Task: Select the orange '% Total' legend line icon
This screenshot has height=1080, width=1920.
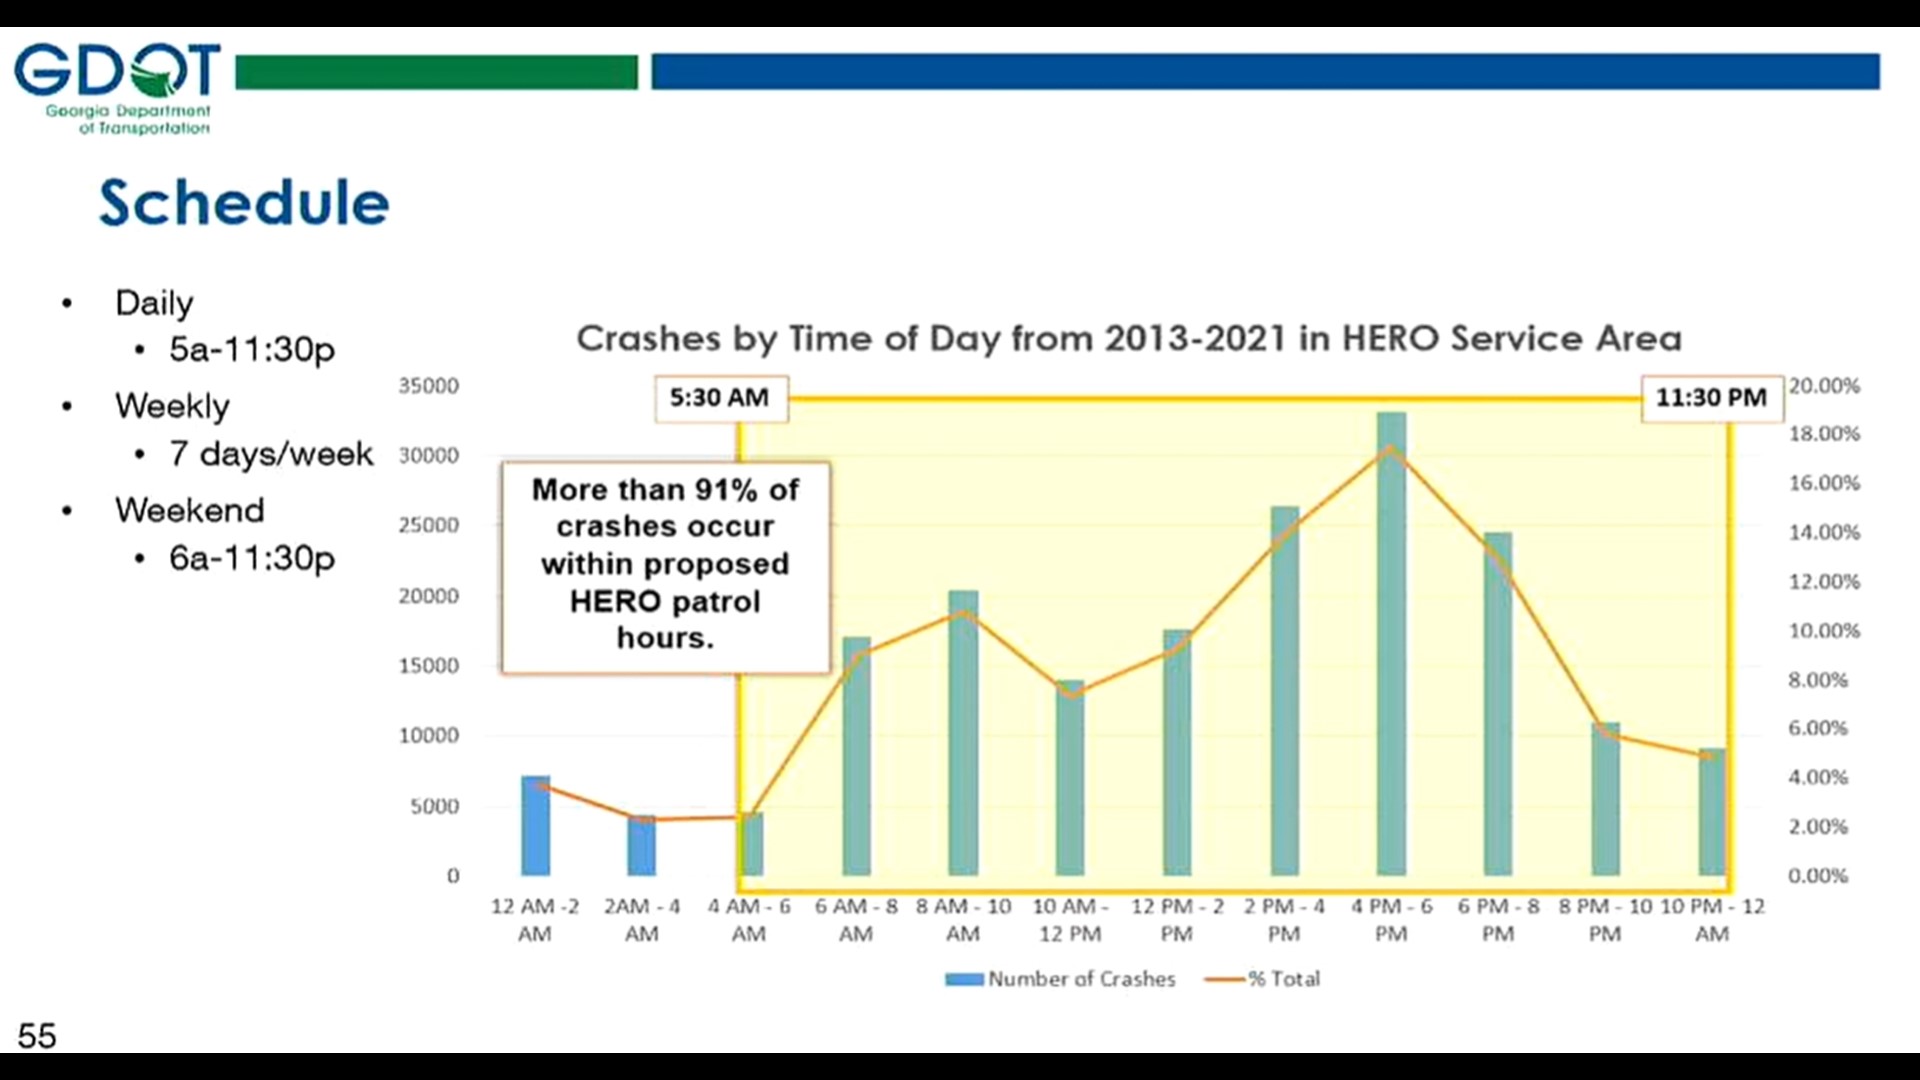Action: click(1228, 979)
